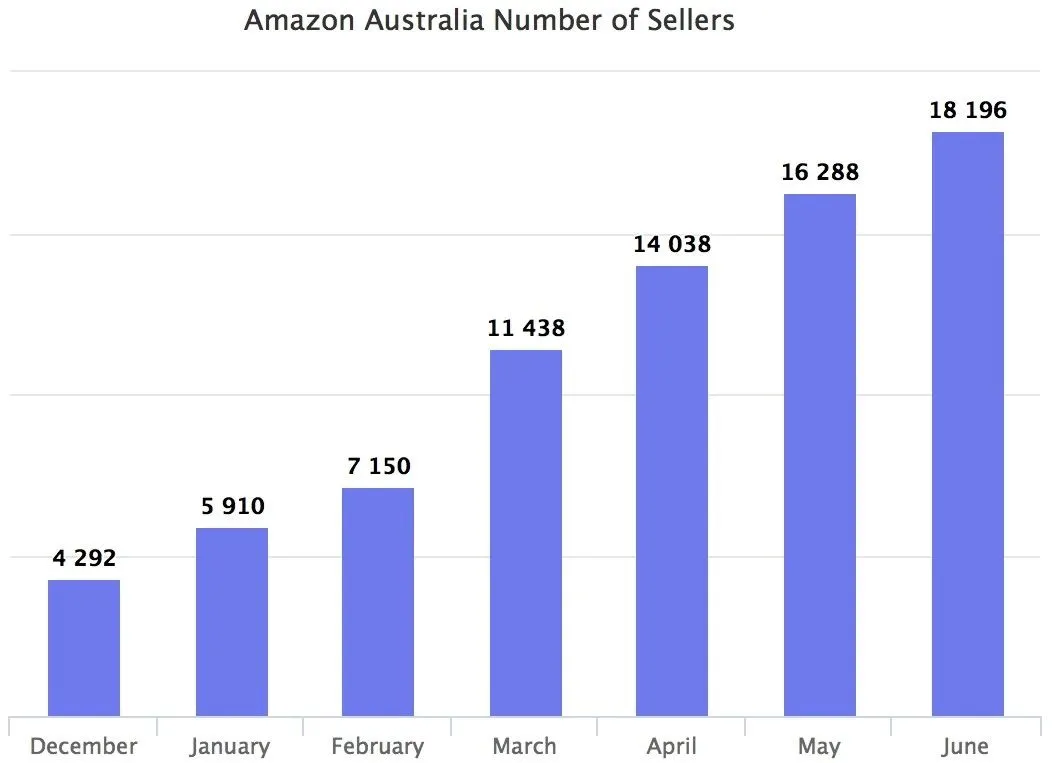Screen dimensions: 1052x763
Task: Click the 4 292 data label
Action: click(x=84, y=558)
